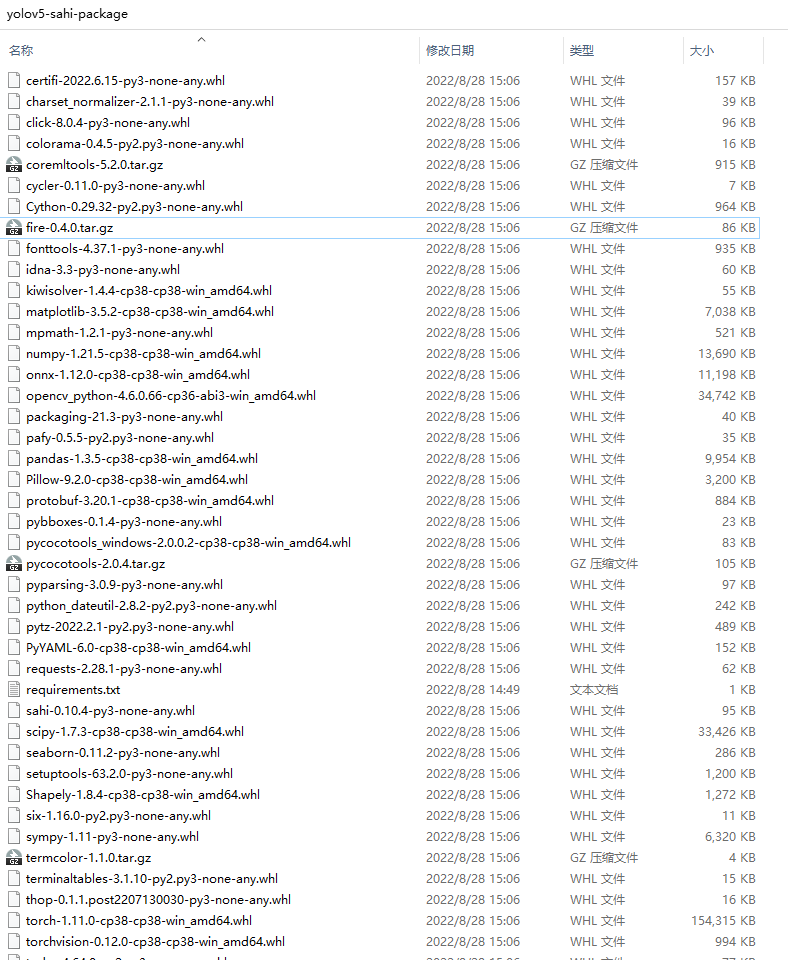Sort files by the 大小 column header
The height and width of the screenshot is (960, 788).
702,51
